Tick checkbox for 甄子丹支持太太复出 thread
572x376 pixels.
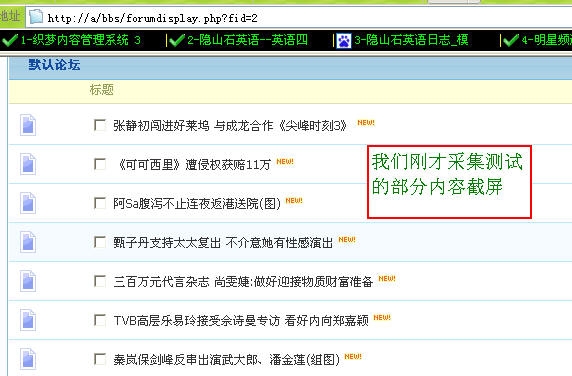pyautogui.click(x=100, y=242)
